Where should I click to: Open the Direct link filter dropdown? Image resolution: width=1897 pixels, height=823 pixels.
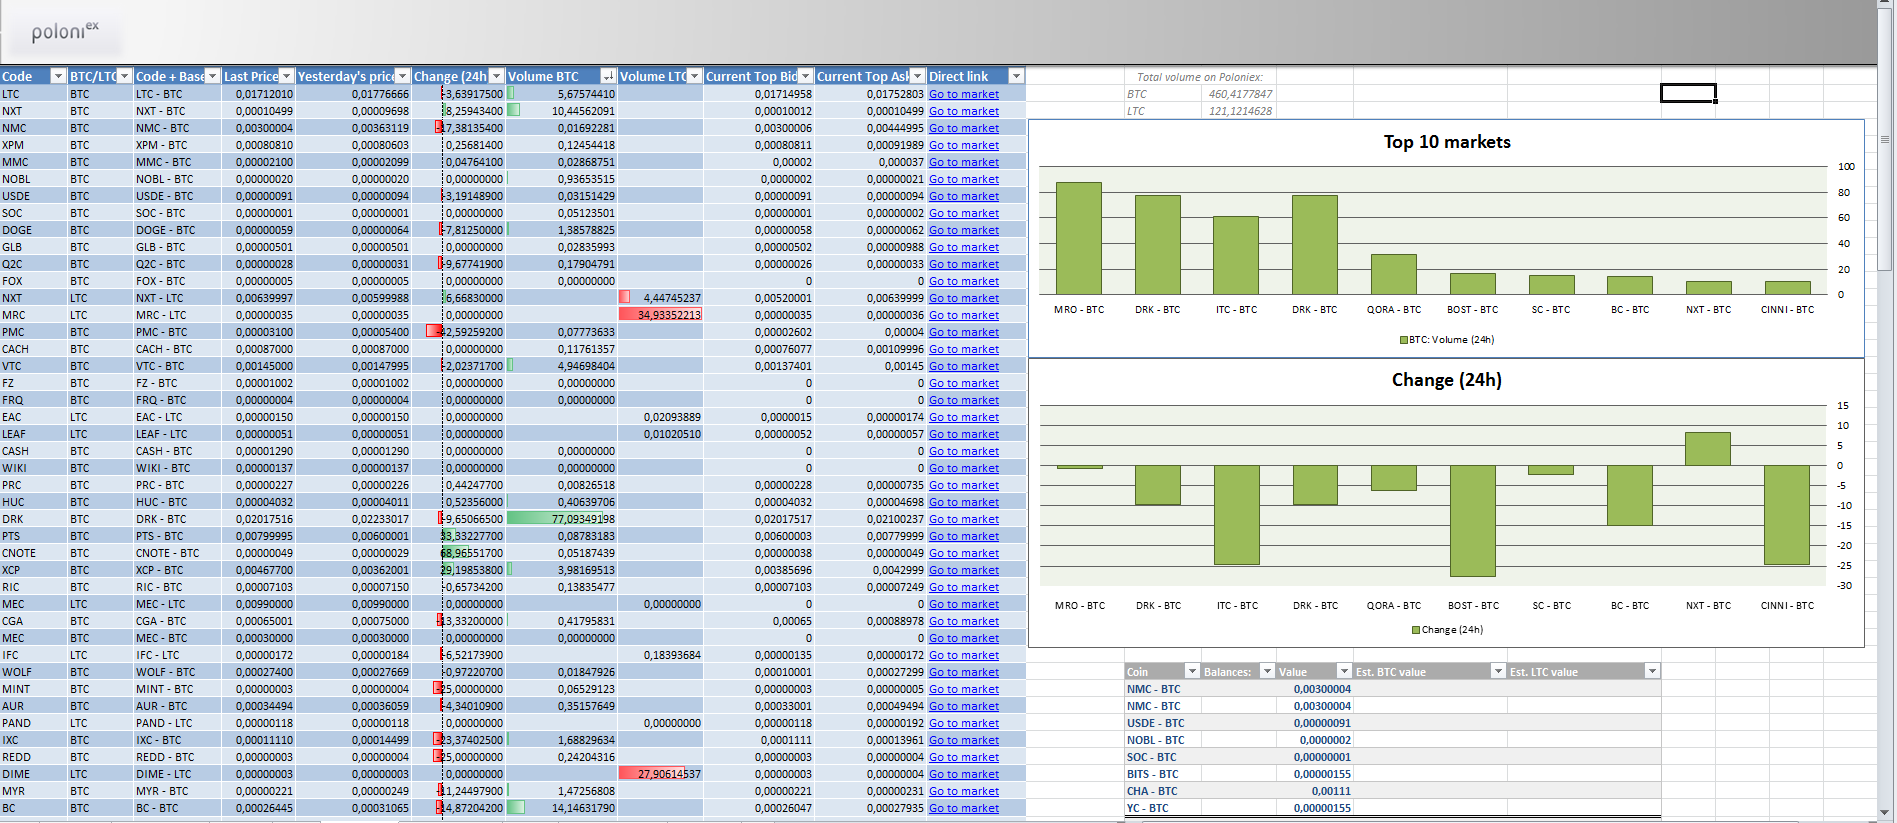click(x=1016, y=76)
